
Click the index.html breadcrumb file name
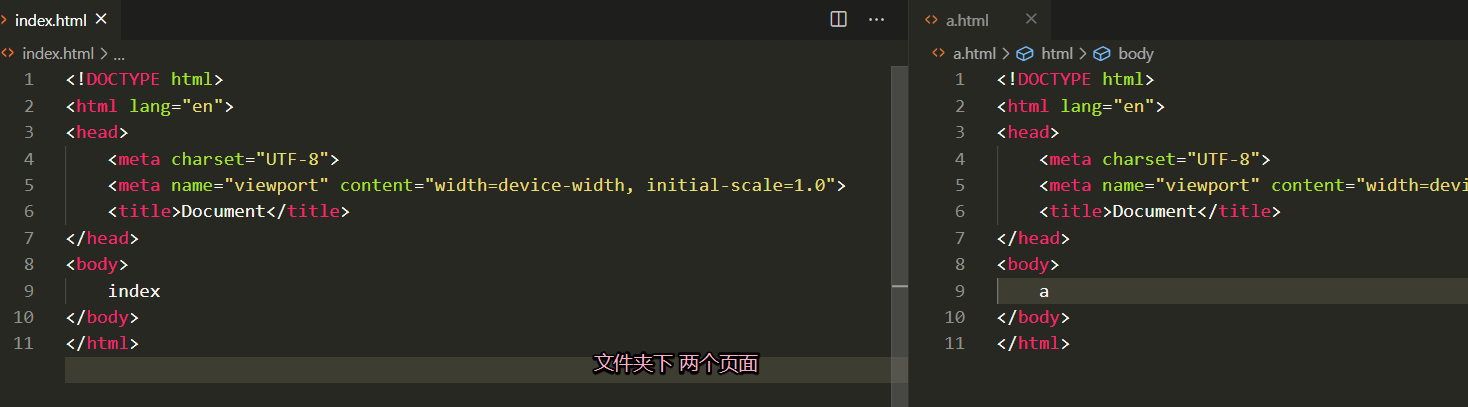(x=58, y=54)
